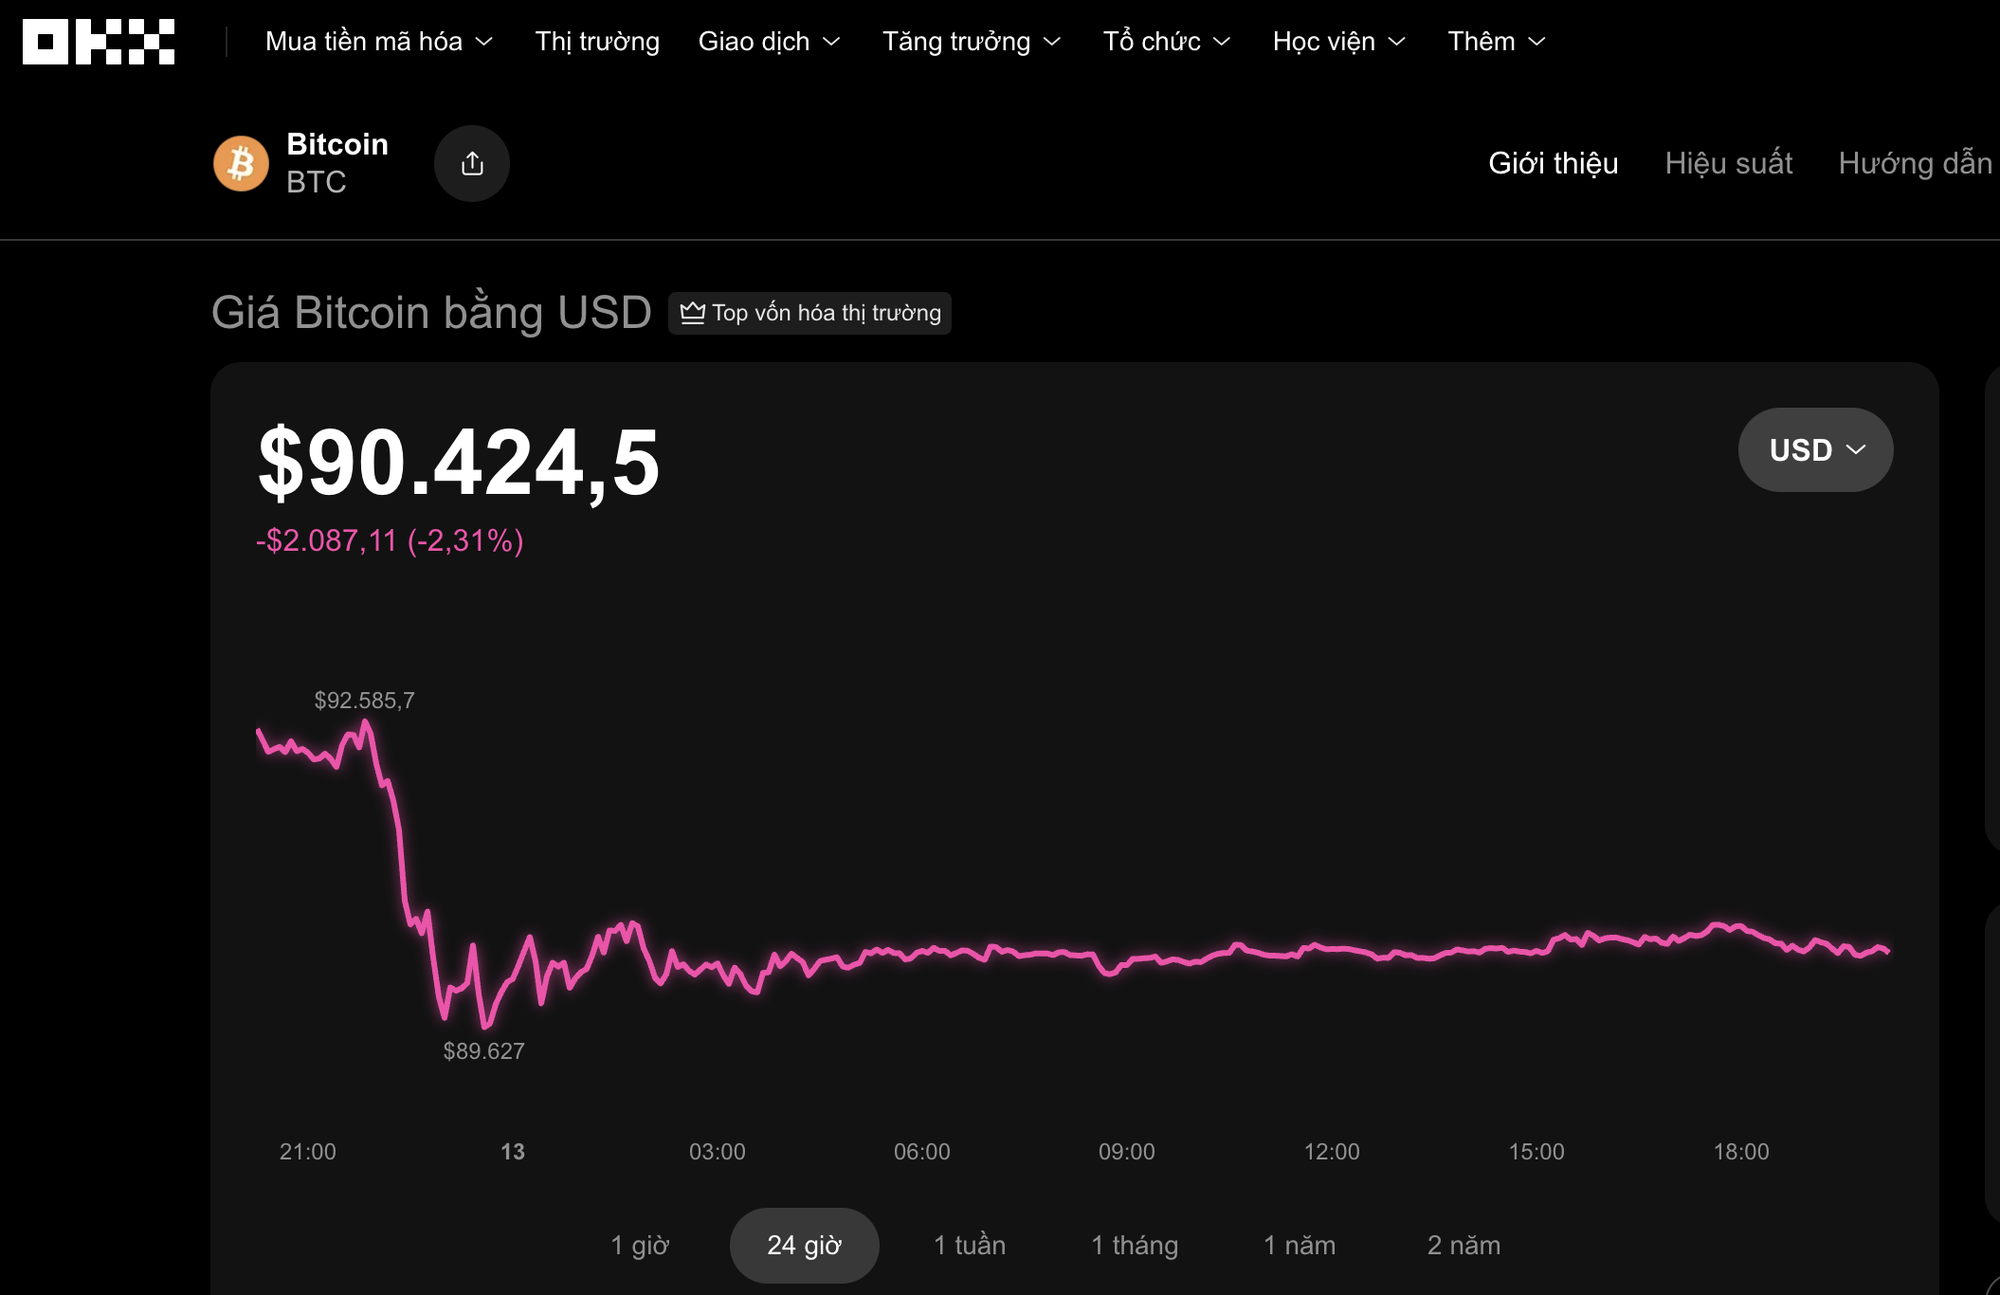The width and height of the screenshot is (2000, 1295).
Task: Switch to the Hiệu suất tab
Action: [1729, 164]
